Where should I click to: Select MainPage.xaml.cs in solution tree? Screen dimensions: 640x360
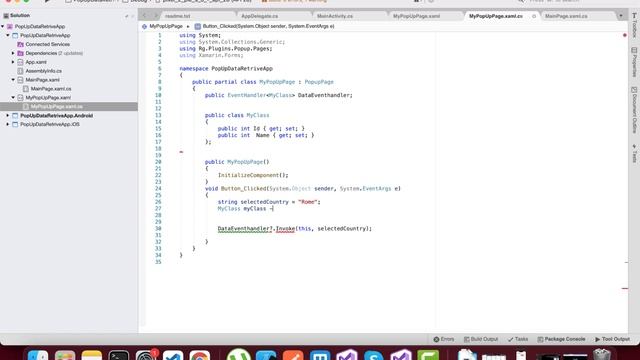[x=51, y=89]
